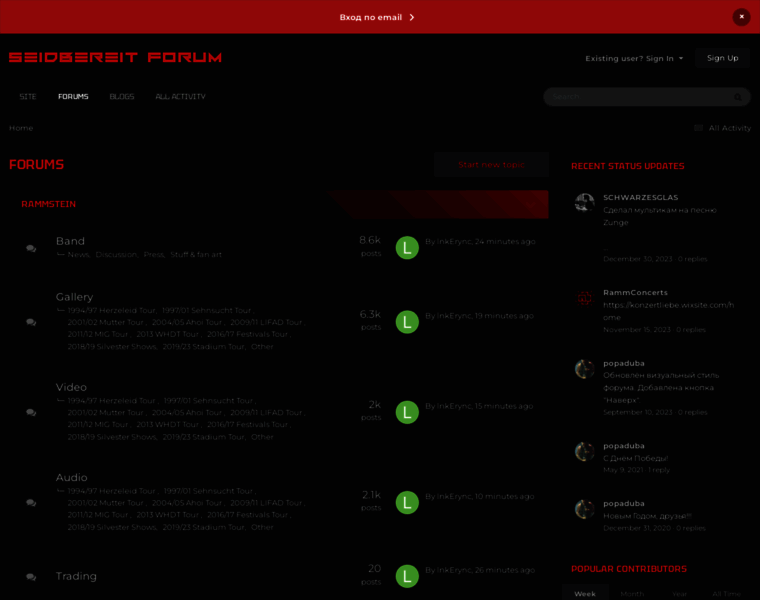The height and width of the screenshot is (600, 760).
Task: Click RammConcerts avatar icon
Action: pos(585,298)
